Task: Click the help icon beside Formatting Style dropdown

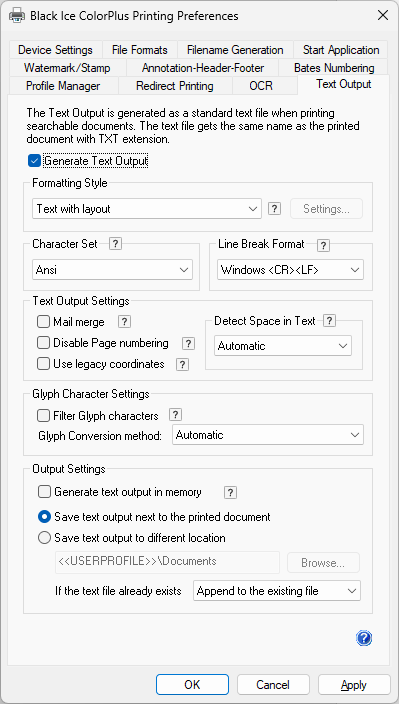Action: 274,209
